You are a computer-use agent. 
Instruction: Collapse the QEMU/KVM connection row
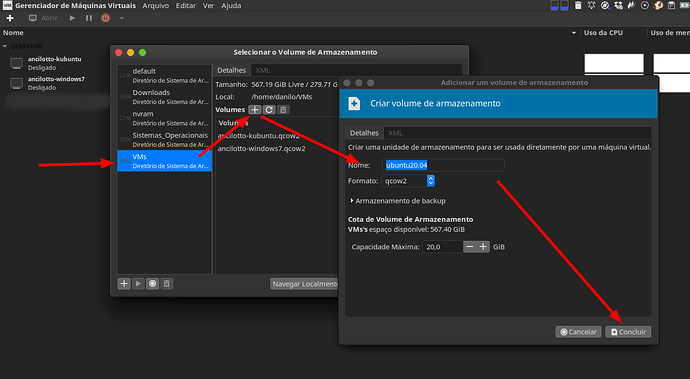[5, 46]
